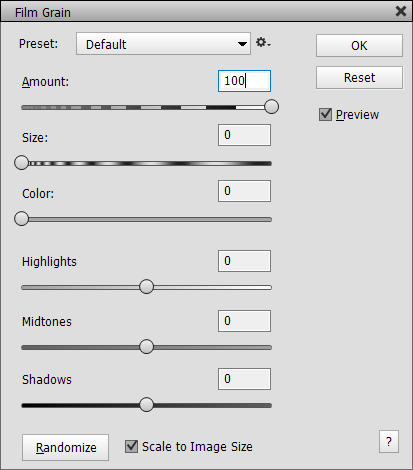Open the Preset dropdown showing Default

coord(163,44)
